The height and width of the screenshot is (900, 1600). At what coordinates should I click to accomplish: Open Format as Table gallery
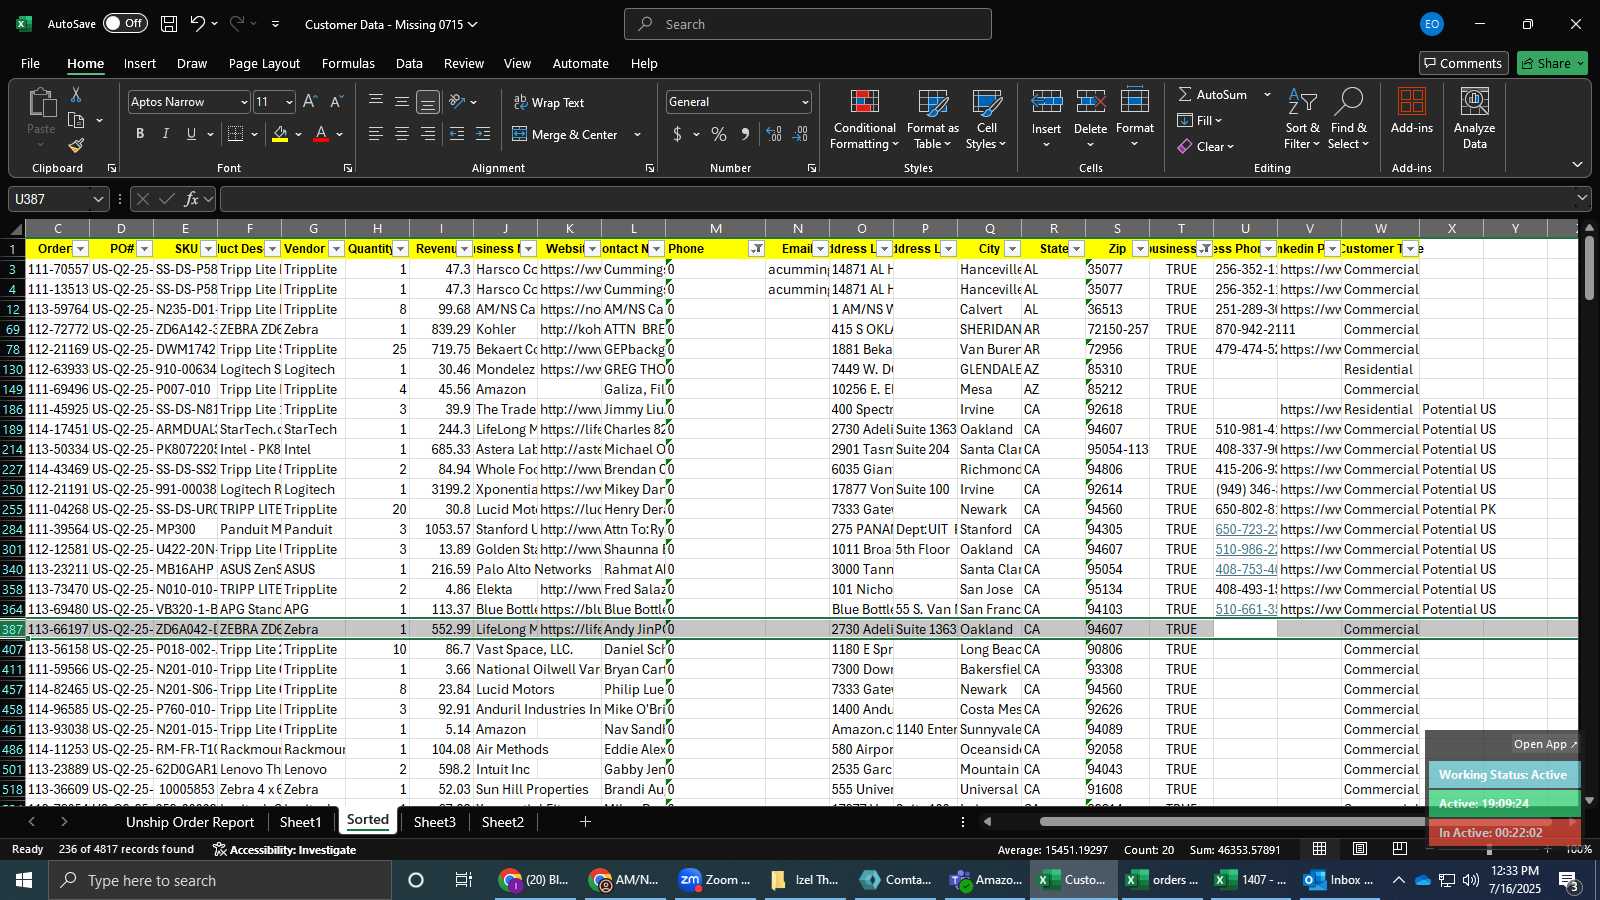click(x=933, y=120)
